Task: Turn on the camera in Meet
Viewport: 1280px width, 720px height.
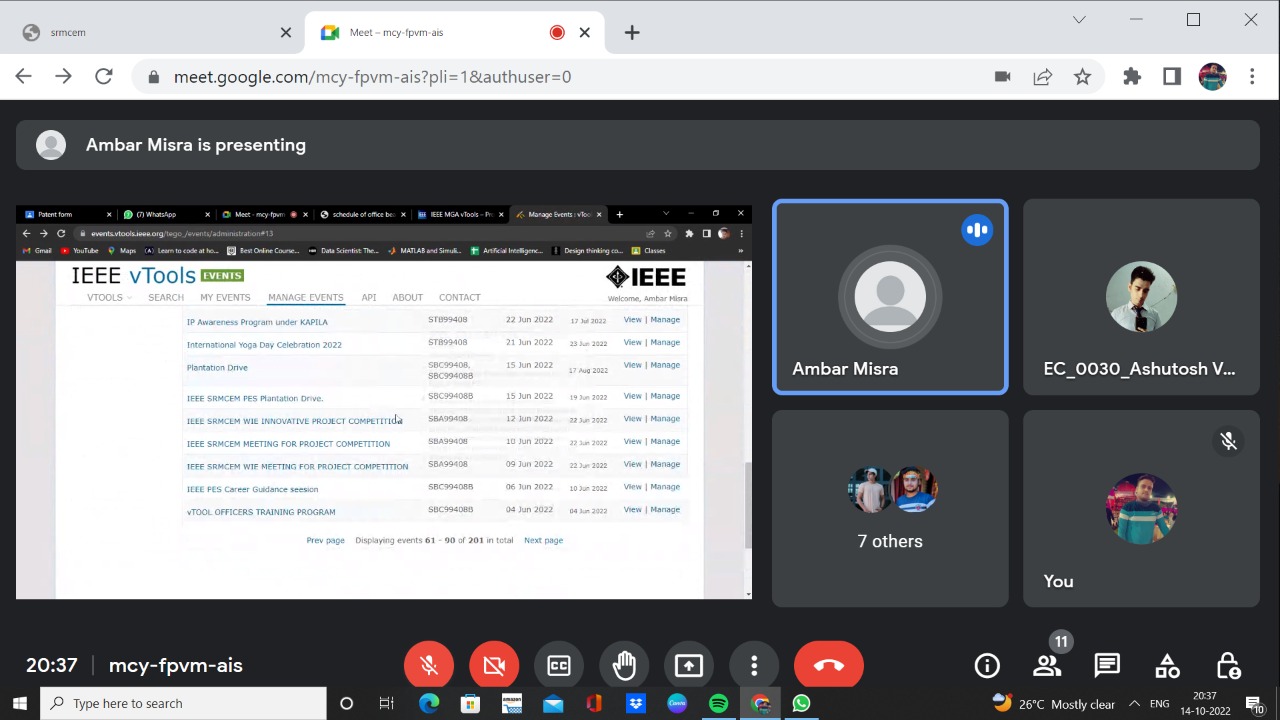Action: tap(494, 666)
